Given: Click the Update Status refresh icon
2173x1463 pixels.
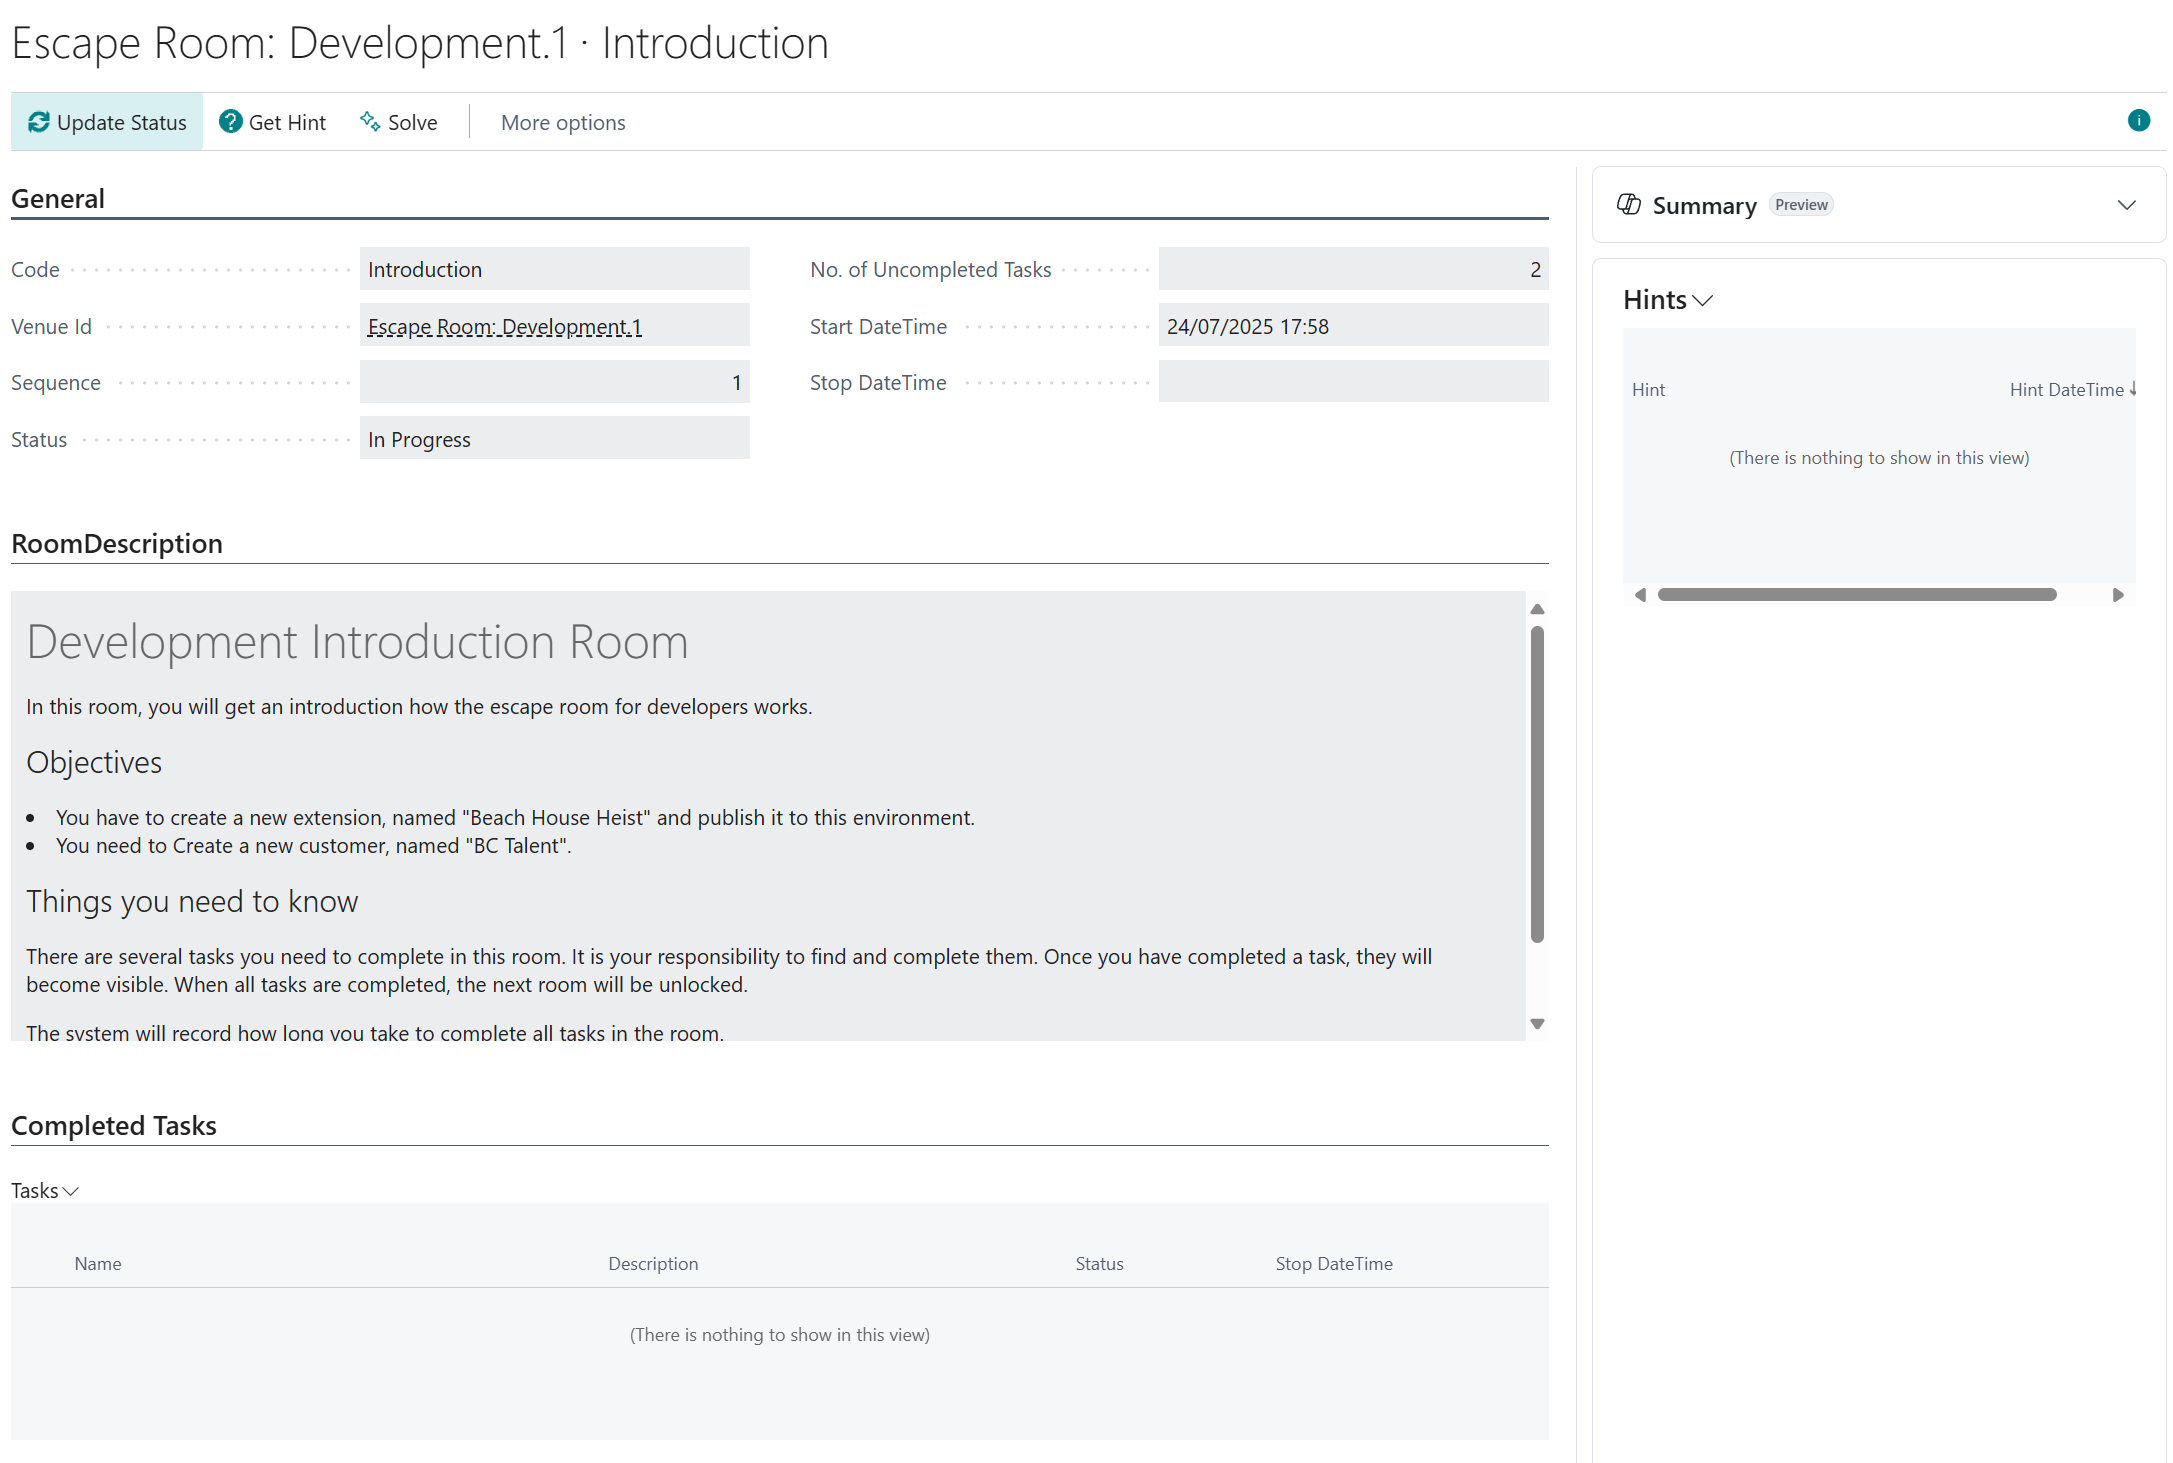Looking at the screenshot, I should click(x=39, y=122).
